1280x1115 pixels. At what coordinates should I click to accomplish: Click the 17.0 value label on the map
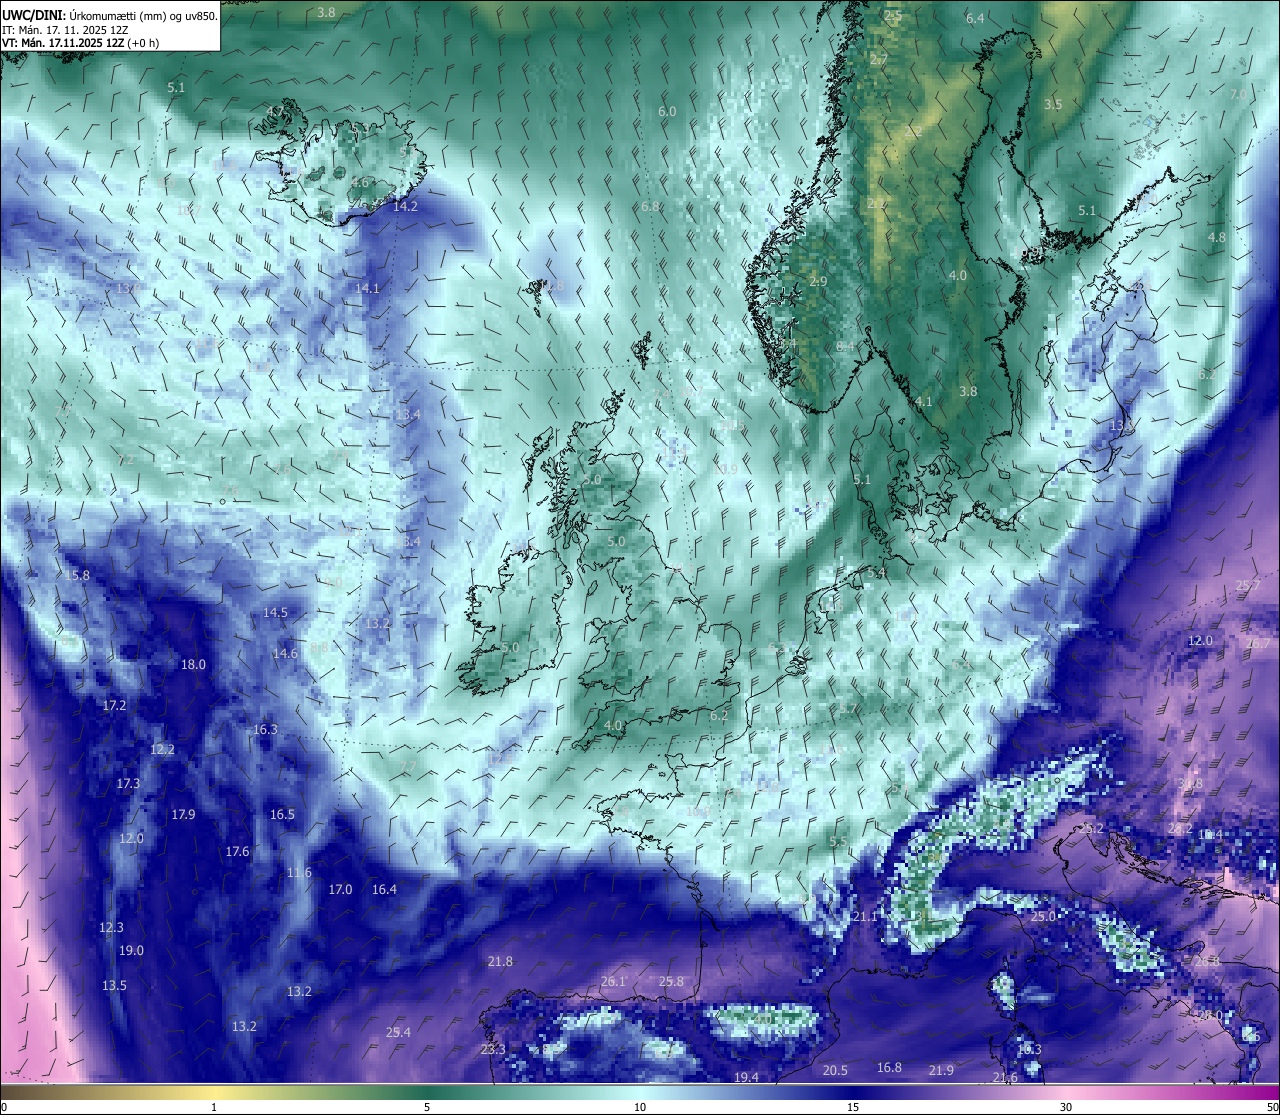point(340,890)
